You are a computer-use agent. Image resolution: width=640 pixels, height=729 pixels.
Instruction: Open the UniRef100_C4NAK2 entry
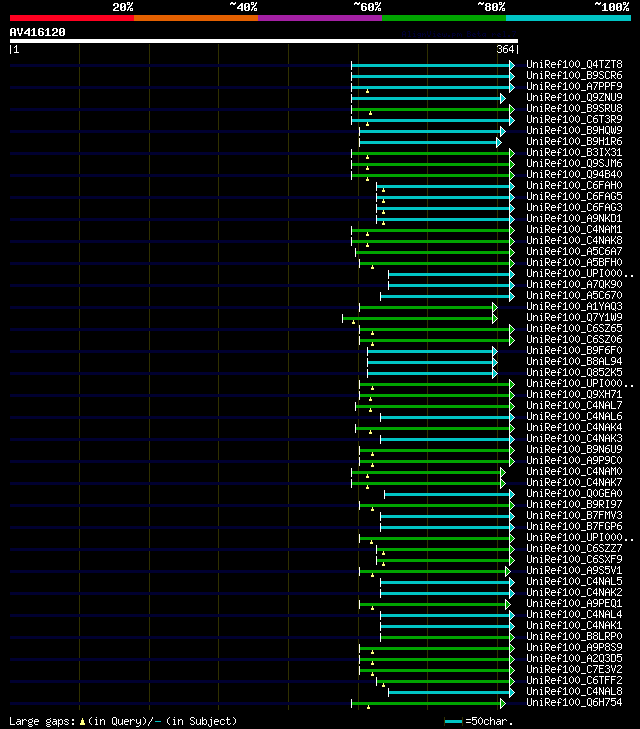click(x=574, y=592)
